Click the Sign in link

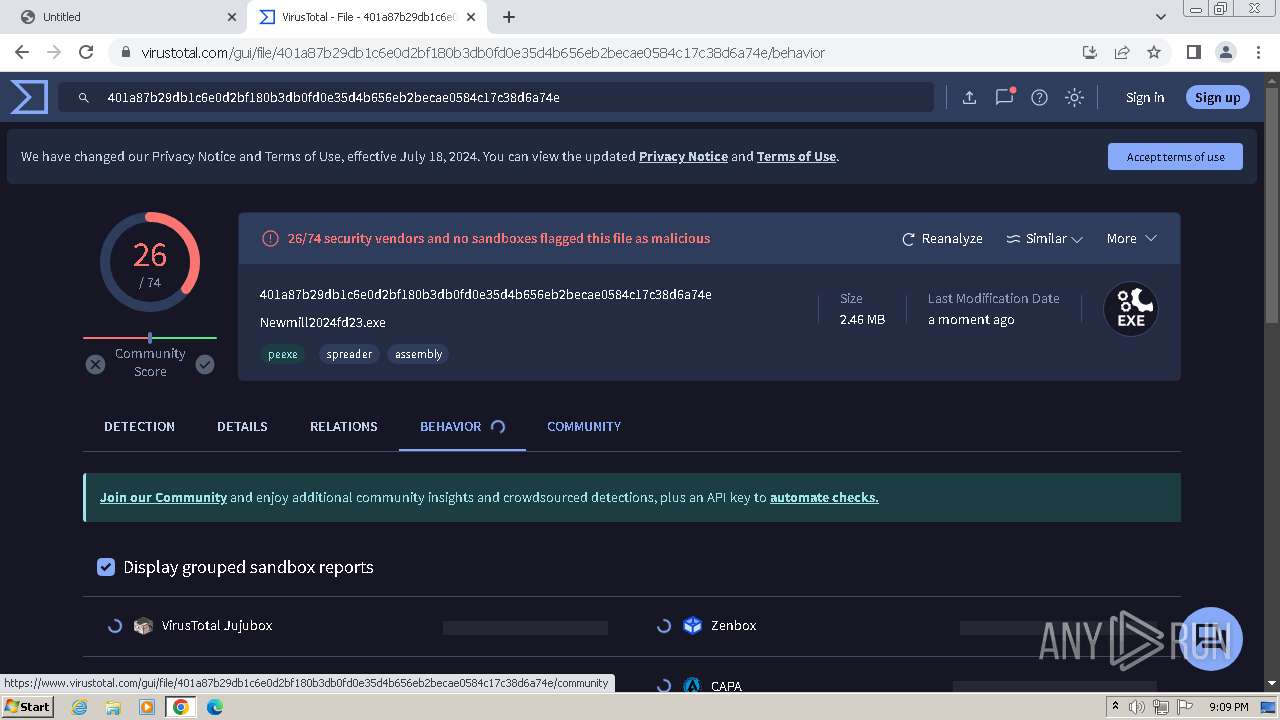coord(1145,97)
